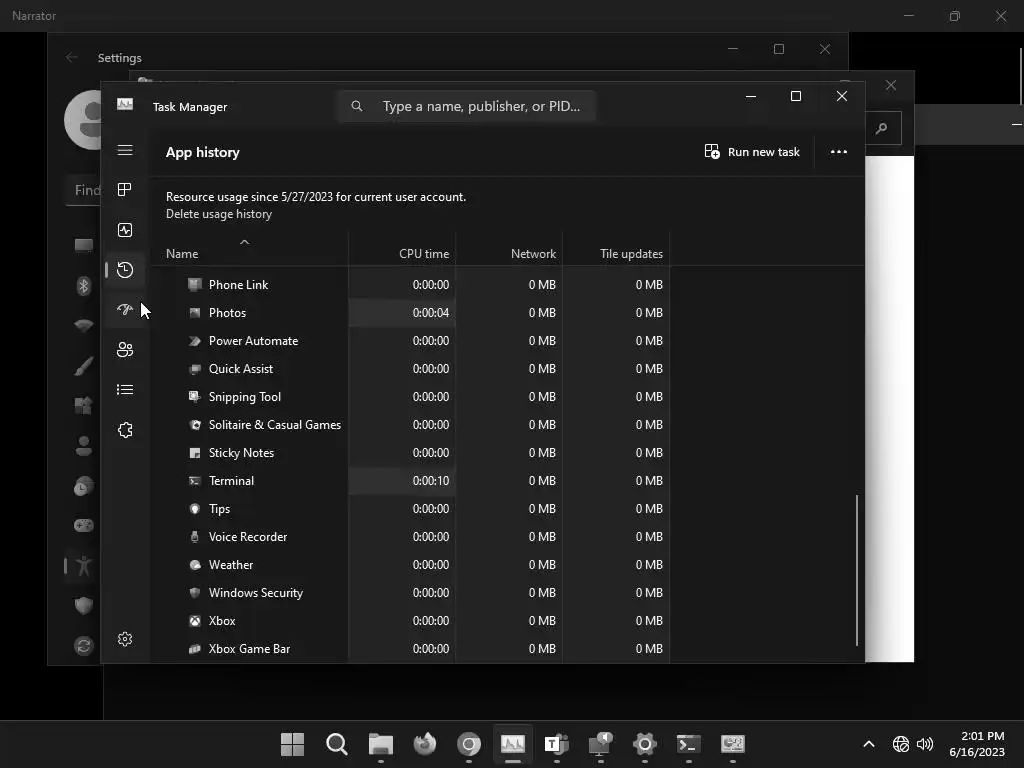The width and height of the screenshot is (1024, 768).
Task: Click the Photos app icon
Action: (195, 312)
